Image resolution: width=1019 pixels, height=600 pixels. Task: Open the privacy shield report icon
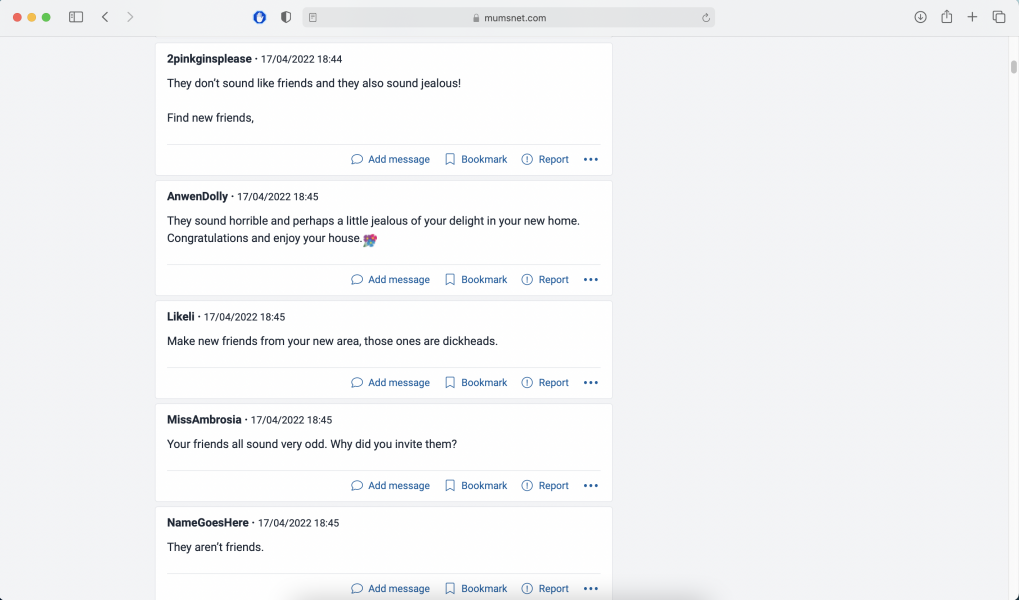click(286, 17)
